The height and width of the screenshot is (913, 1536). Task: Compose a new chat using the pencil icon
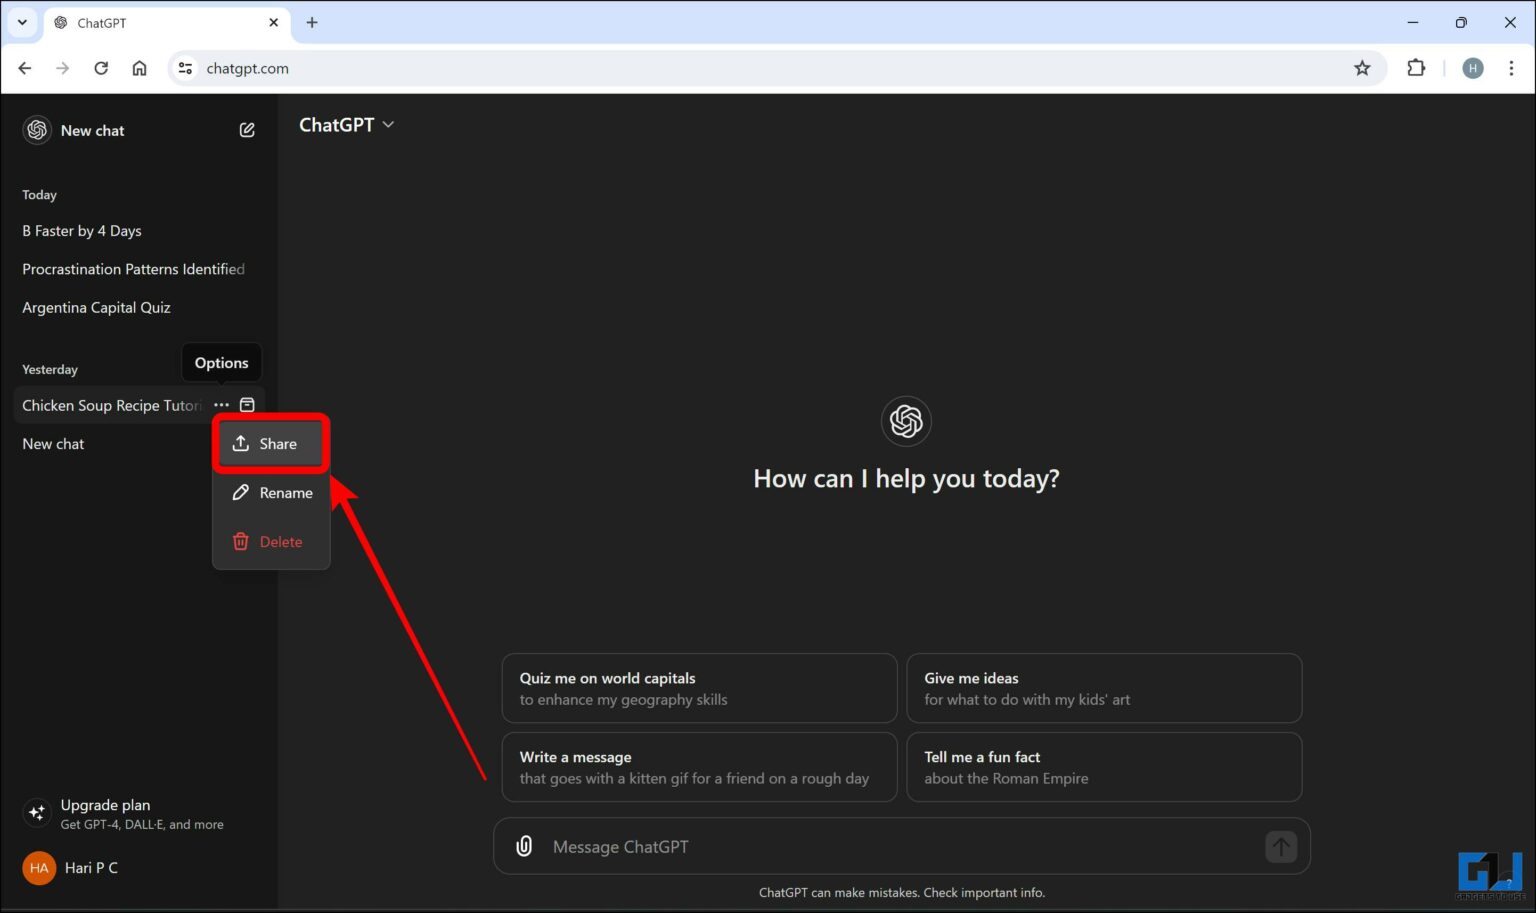point(246,129)
